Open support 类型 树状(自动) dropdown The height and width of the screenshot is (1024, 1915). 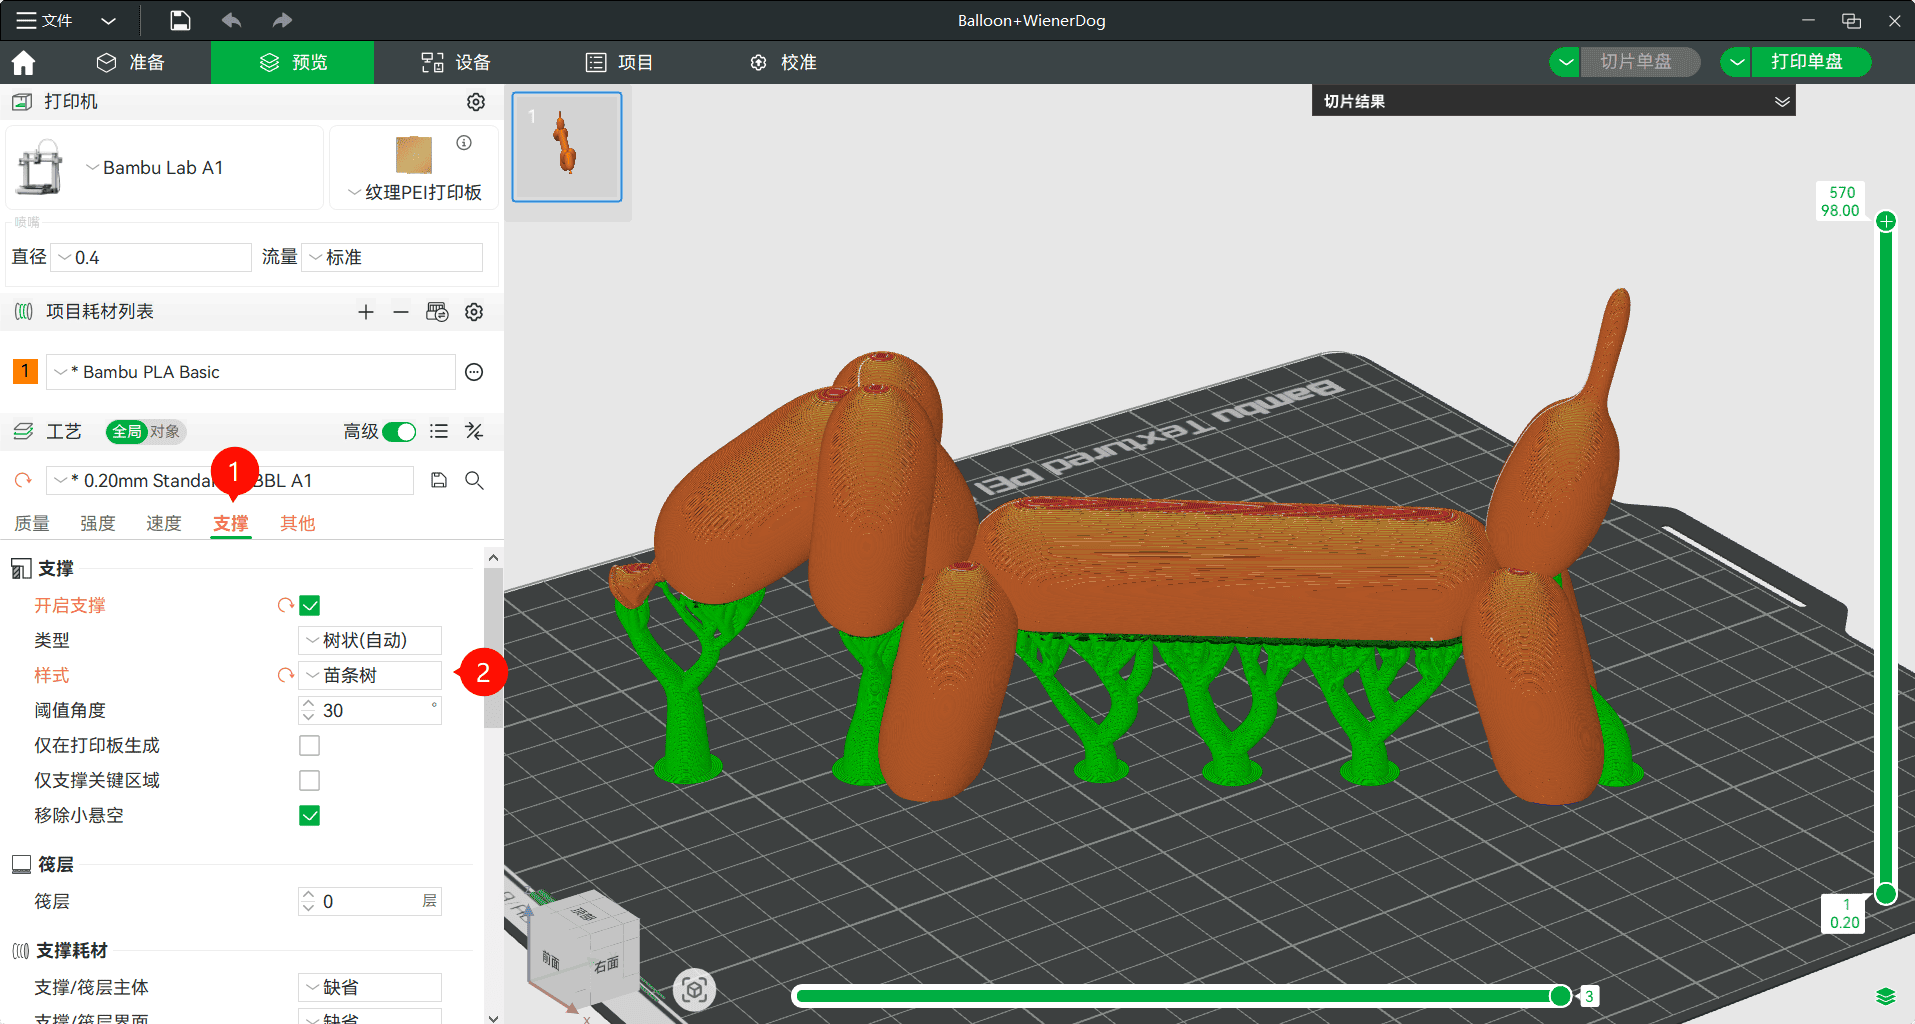370,640
